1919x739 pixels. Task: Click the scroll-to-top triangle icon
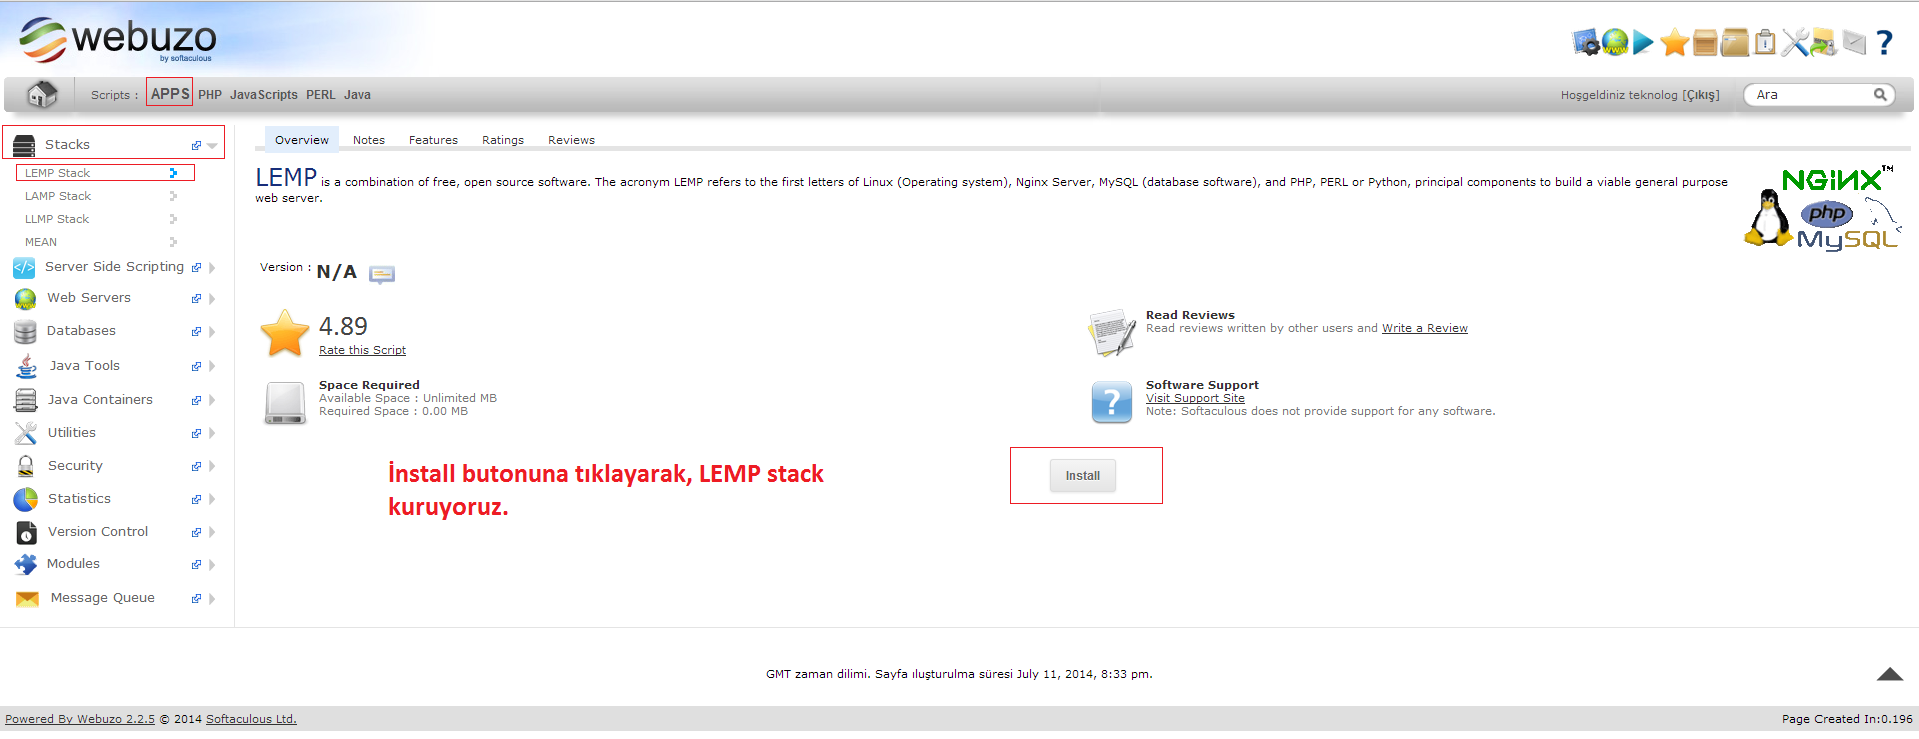tap(1890, 674)
